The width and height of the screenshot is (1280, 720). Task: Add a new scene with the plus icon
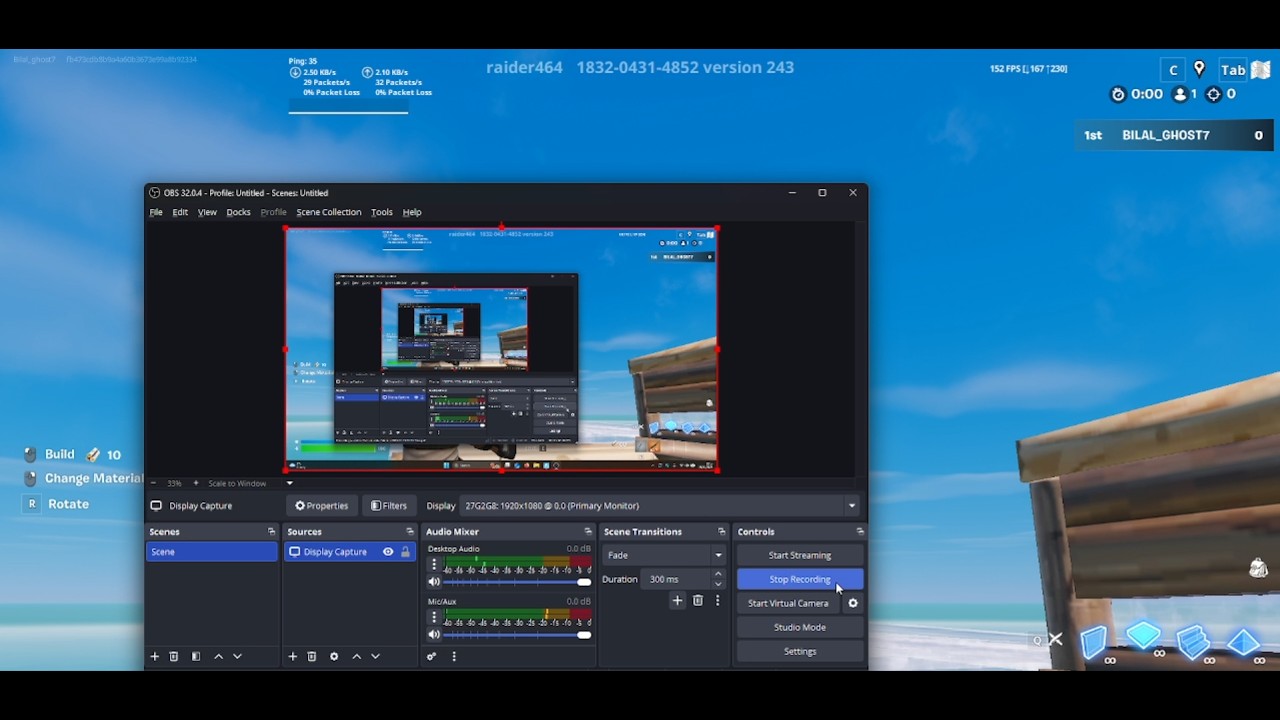tap(155, 656)
